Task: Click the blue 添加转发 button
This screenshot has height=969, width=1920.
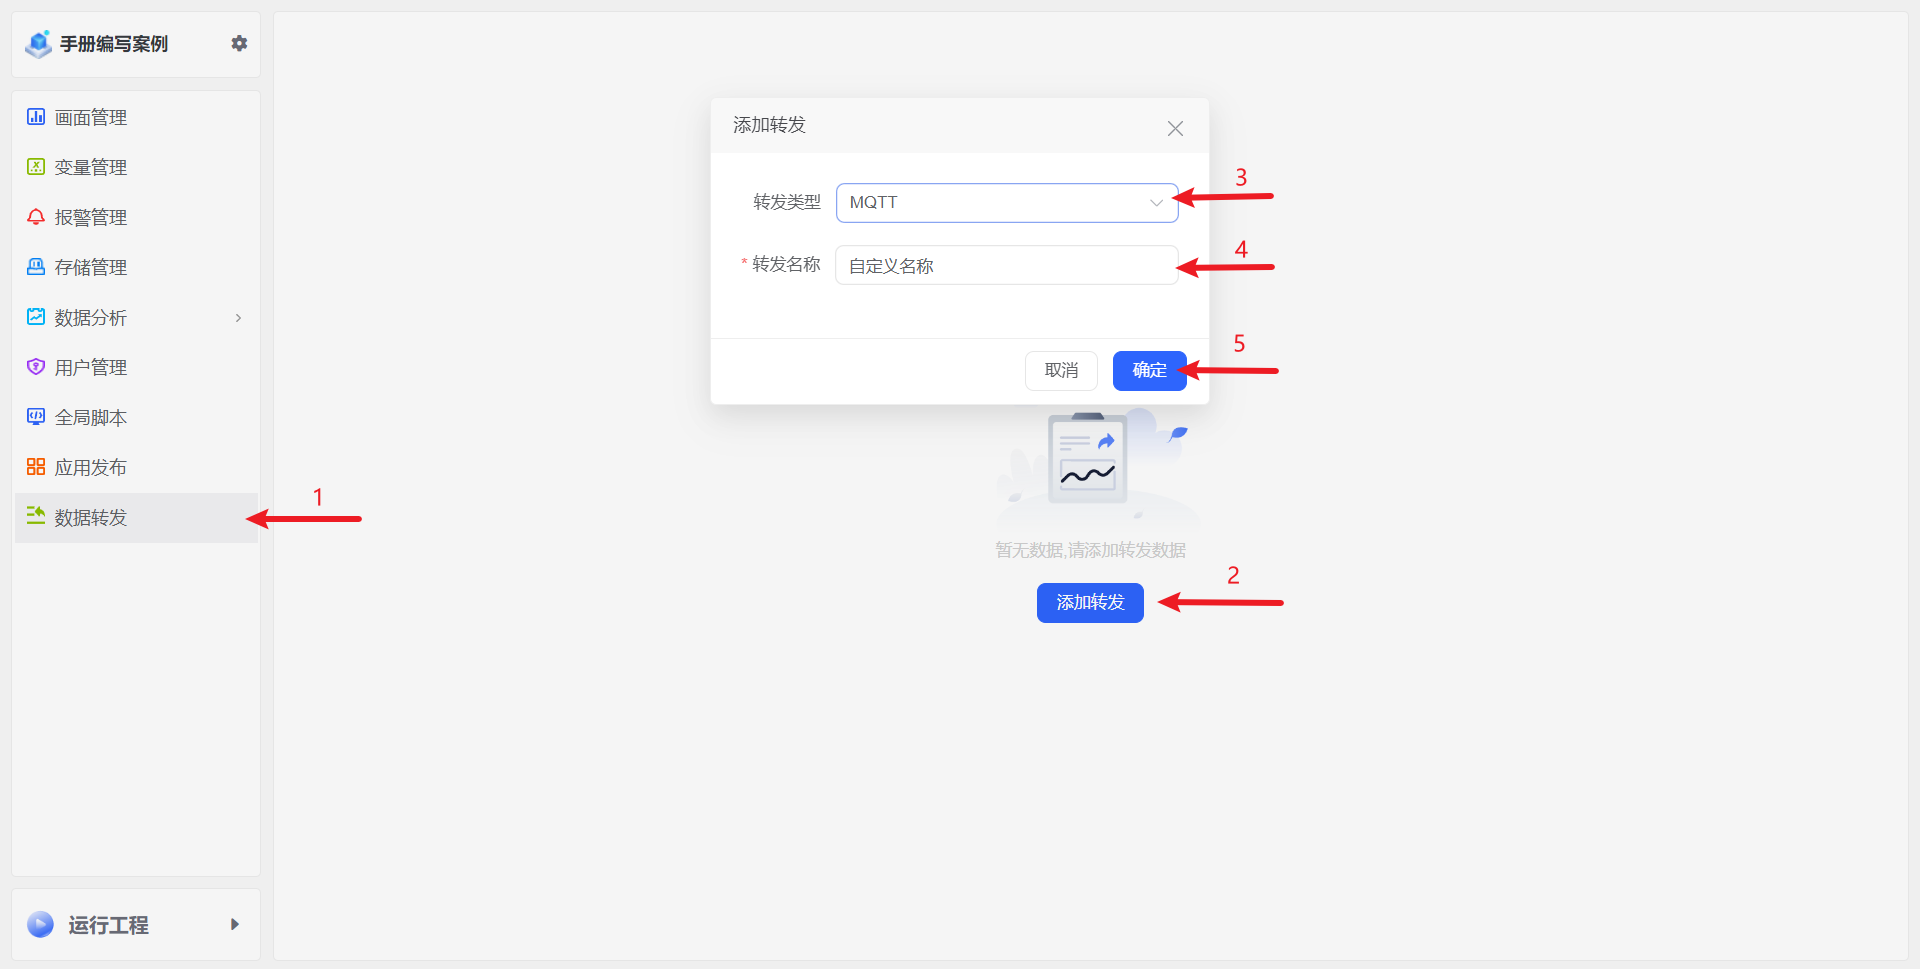Action: [1090, 603]
